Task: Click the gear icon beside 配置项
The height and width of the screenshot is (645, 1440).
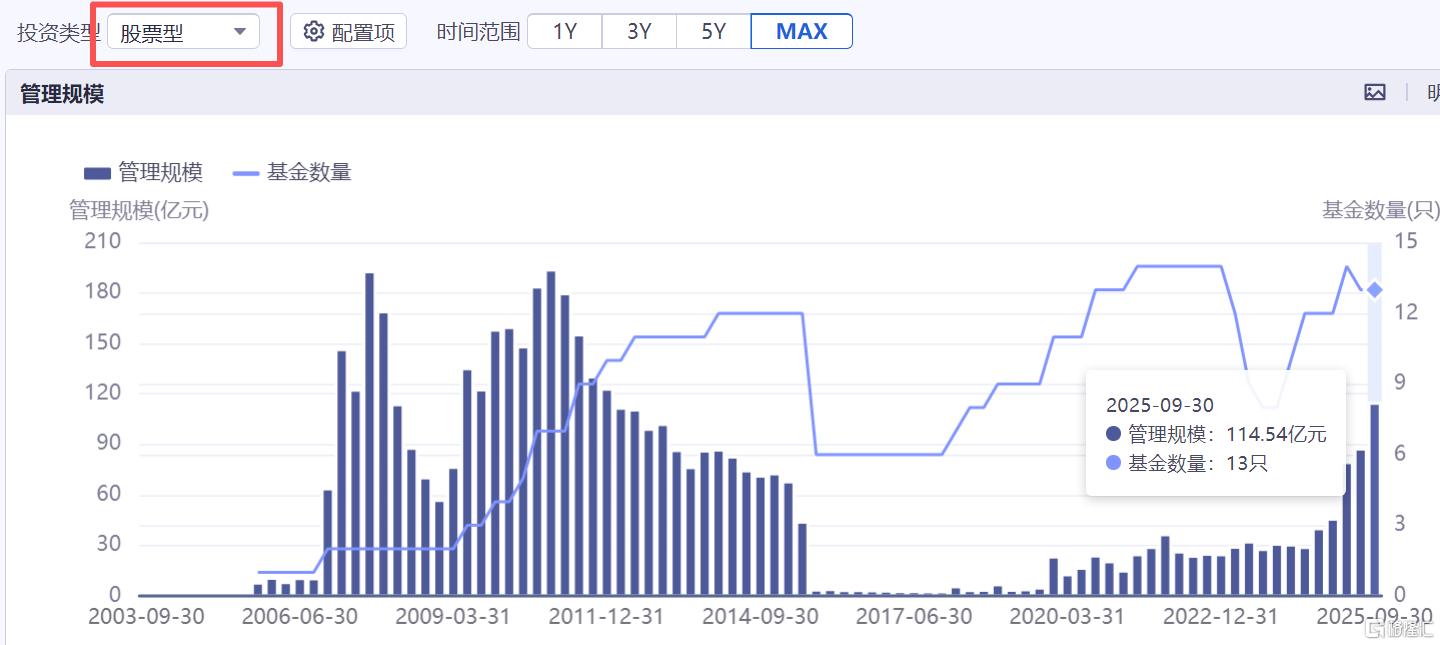Action: [x=314, y=32]
